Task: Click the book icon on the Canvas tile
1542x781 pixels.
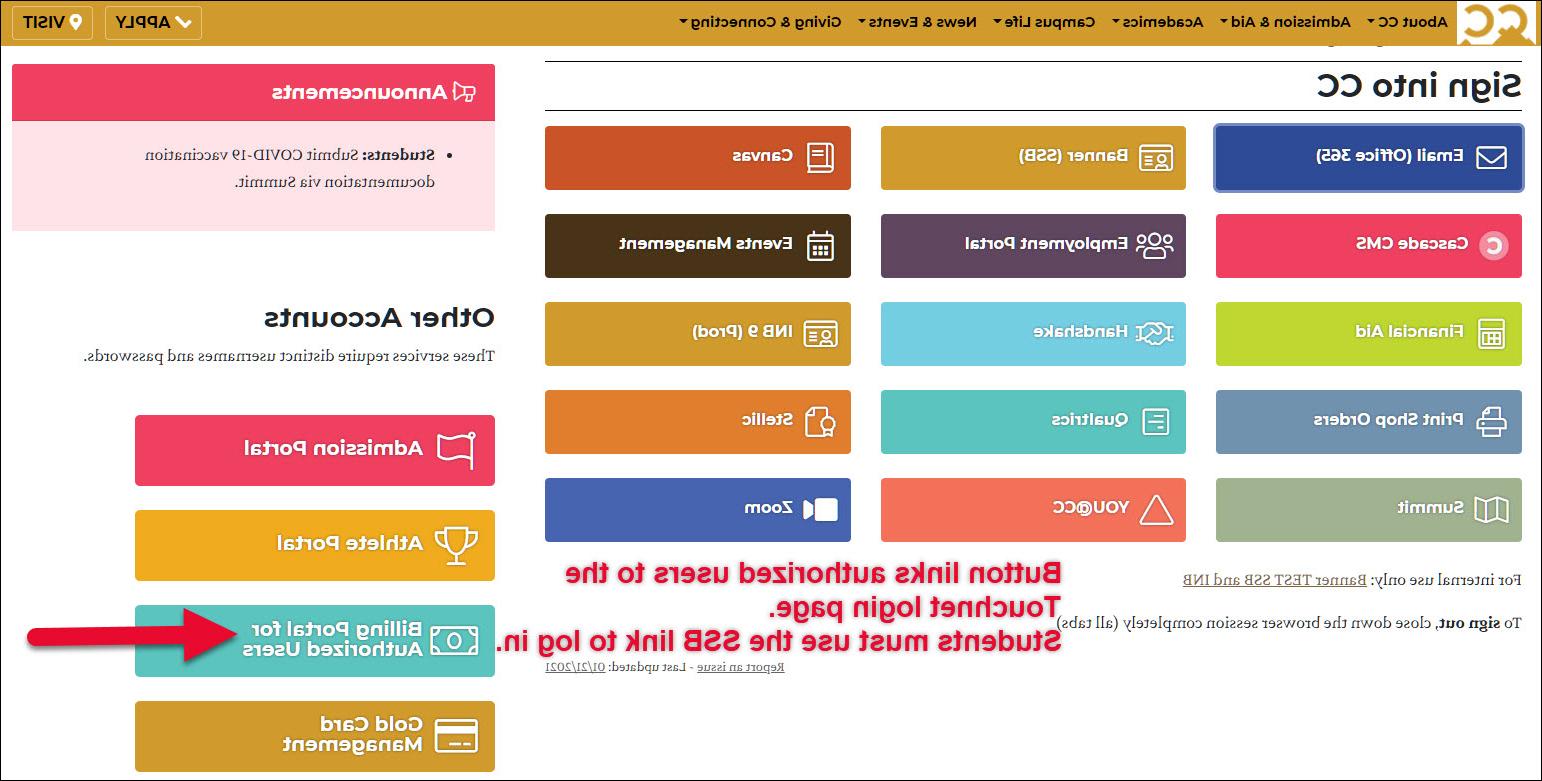Action: (x=820, y=157)
